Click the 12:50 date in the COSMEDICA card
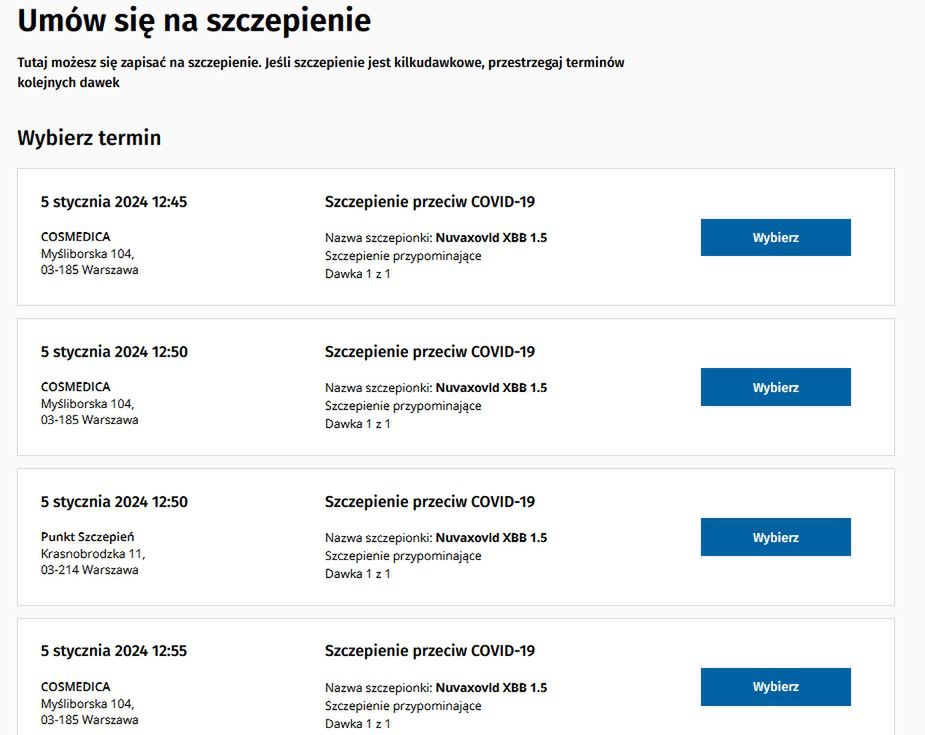Screen dimensions: 925x735 coord(114,352)
